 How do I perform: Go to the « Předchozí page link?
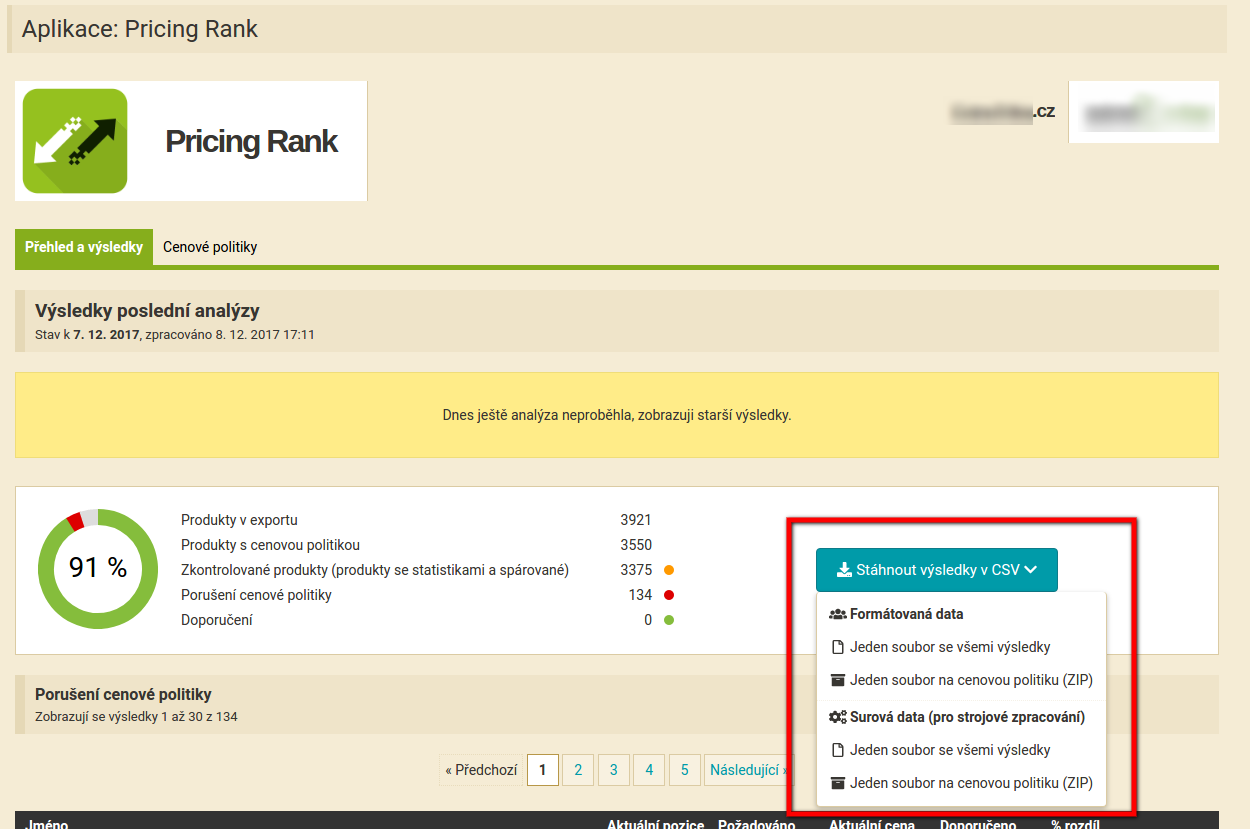(481, 770)
